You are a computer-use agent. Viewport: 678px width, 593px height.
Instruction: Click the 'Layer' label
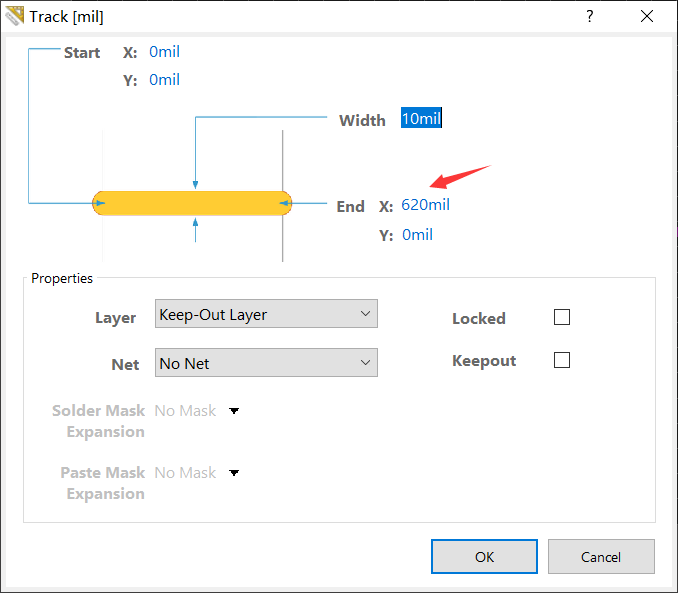pos(115,318)
